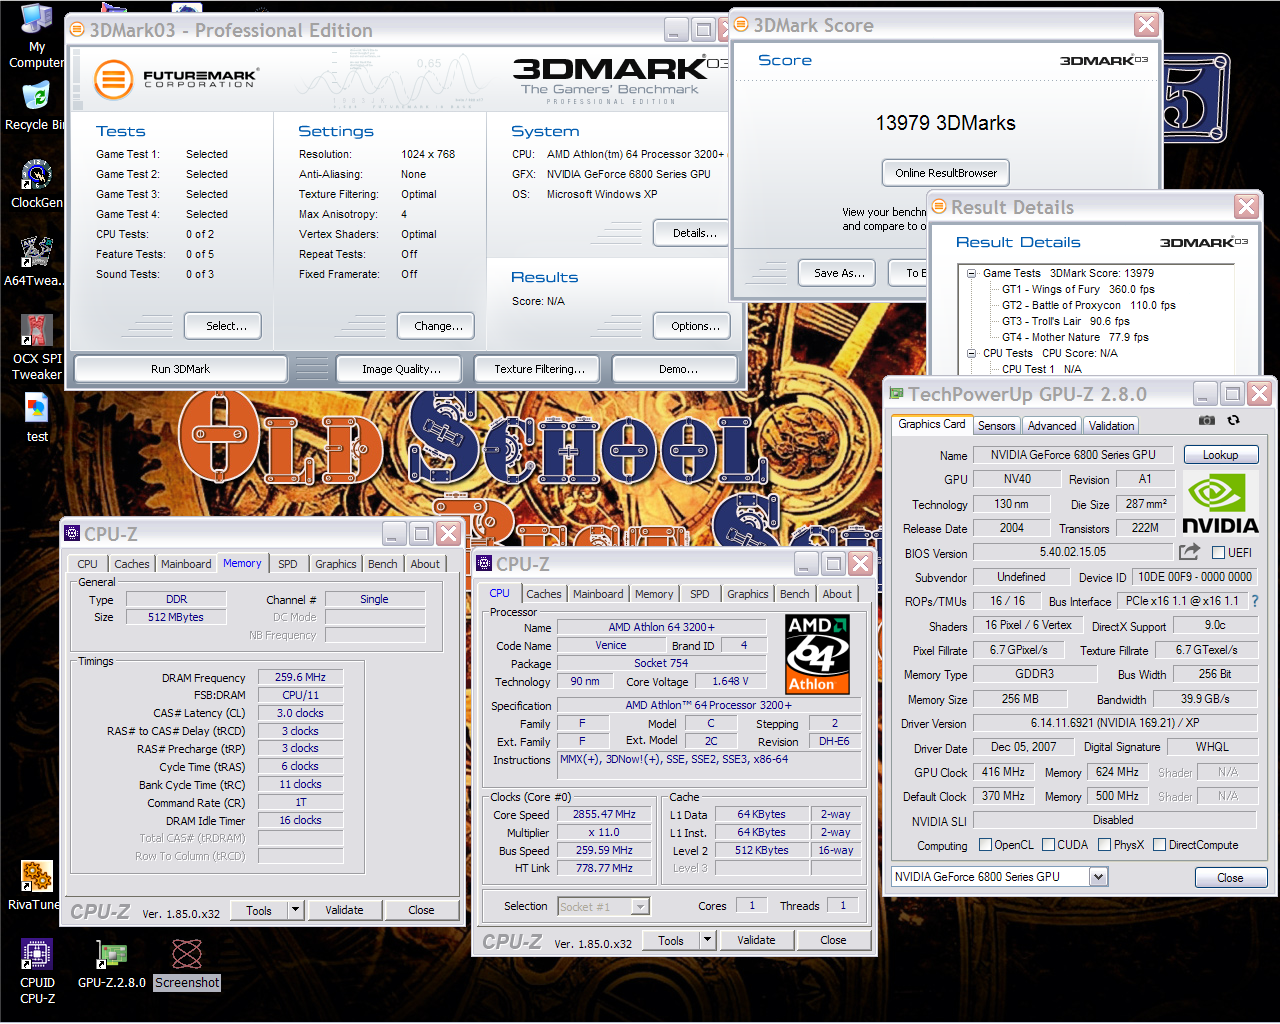The image size is (1280, 1024).
Task: Switch to the Validation tab in GPU-Z
Action: point(1111,425)
